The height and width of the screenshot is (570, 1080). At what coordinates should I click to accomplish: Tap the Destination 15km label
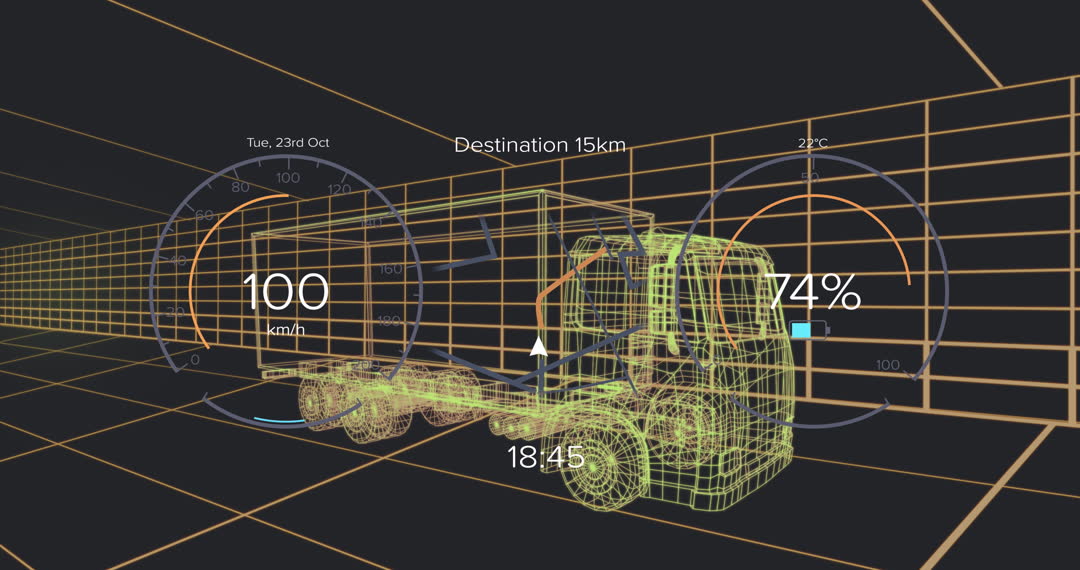click(540, 145)
